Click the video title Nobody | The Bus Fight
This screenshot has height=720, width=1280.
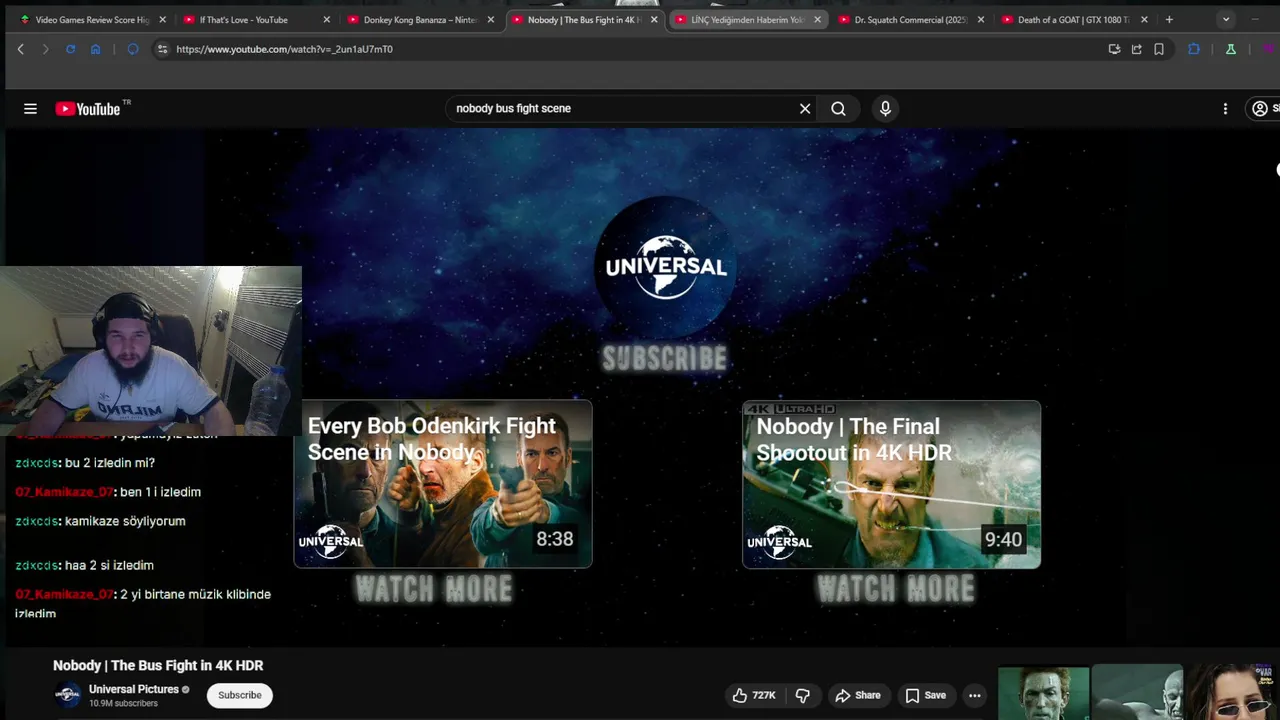click(158, 666)
